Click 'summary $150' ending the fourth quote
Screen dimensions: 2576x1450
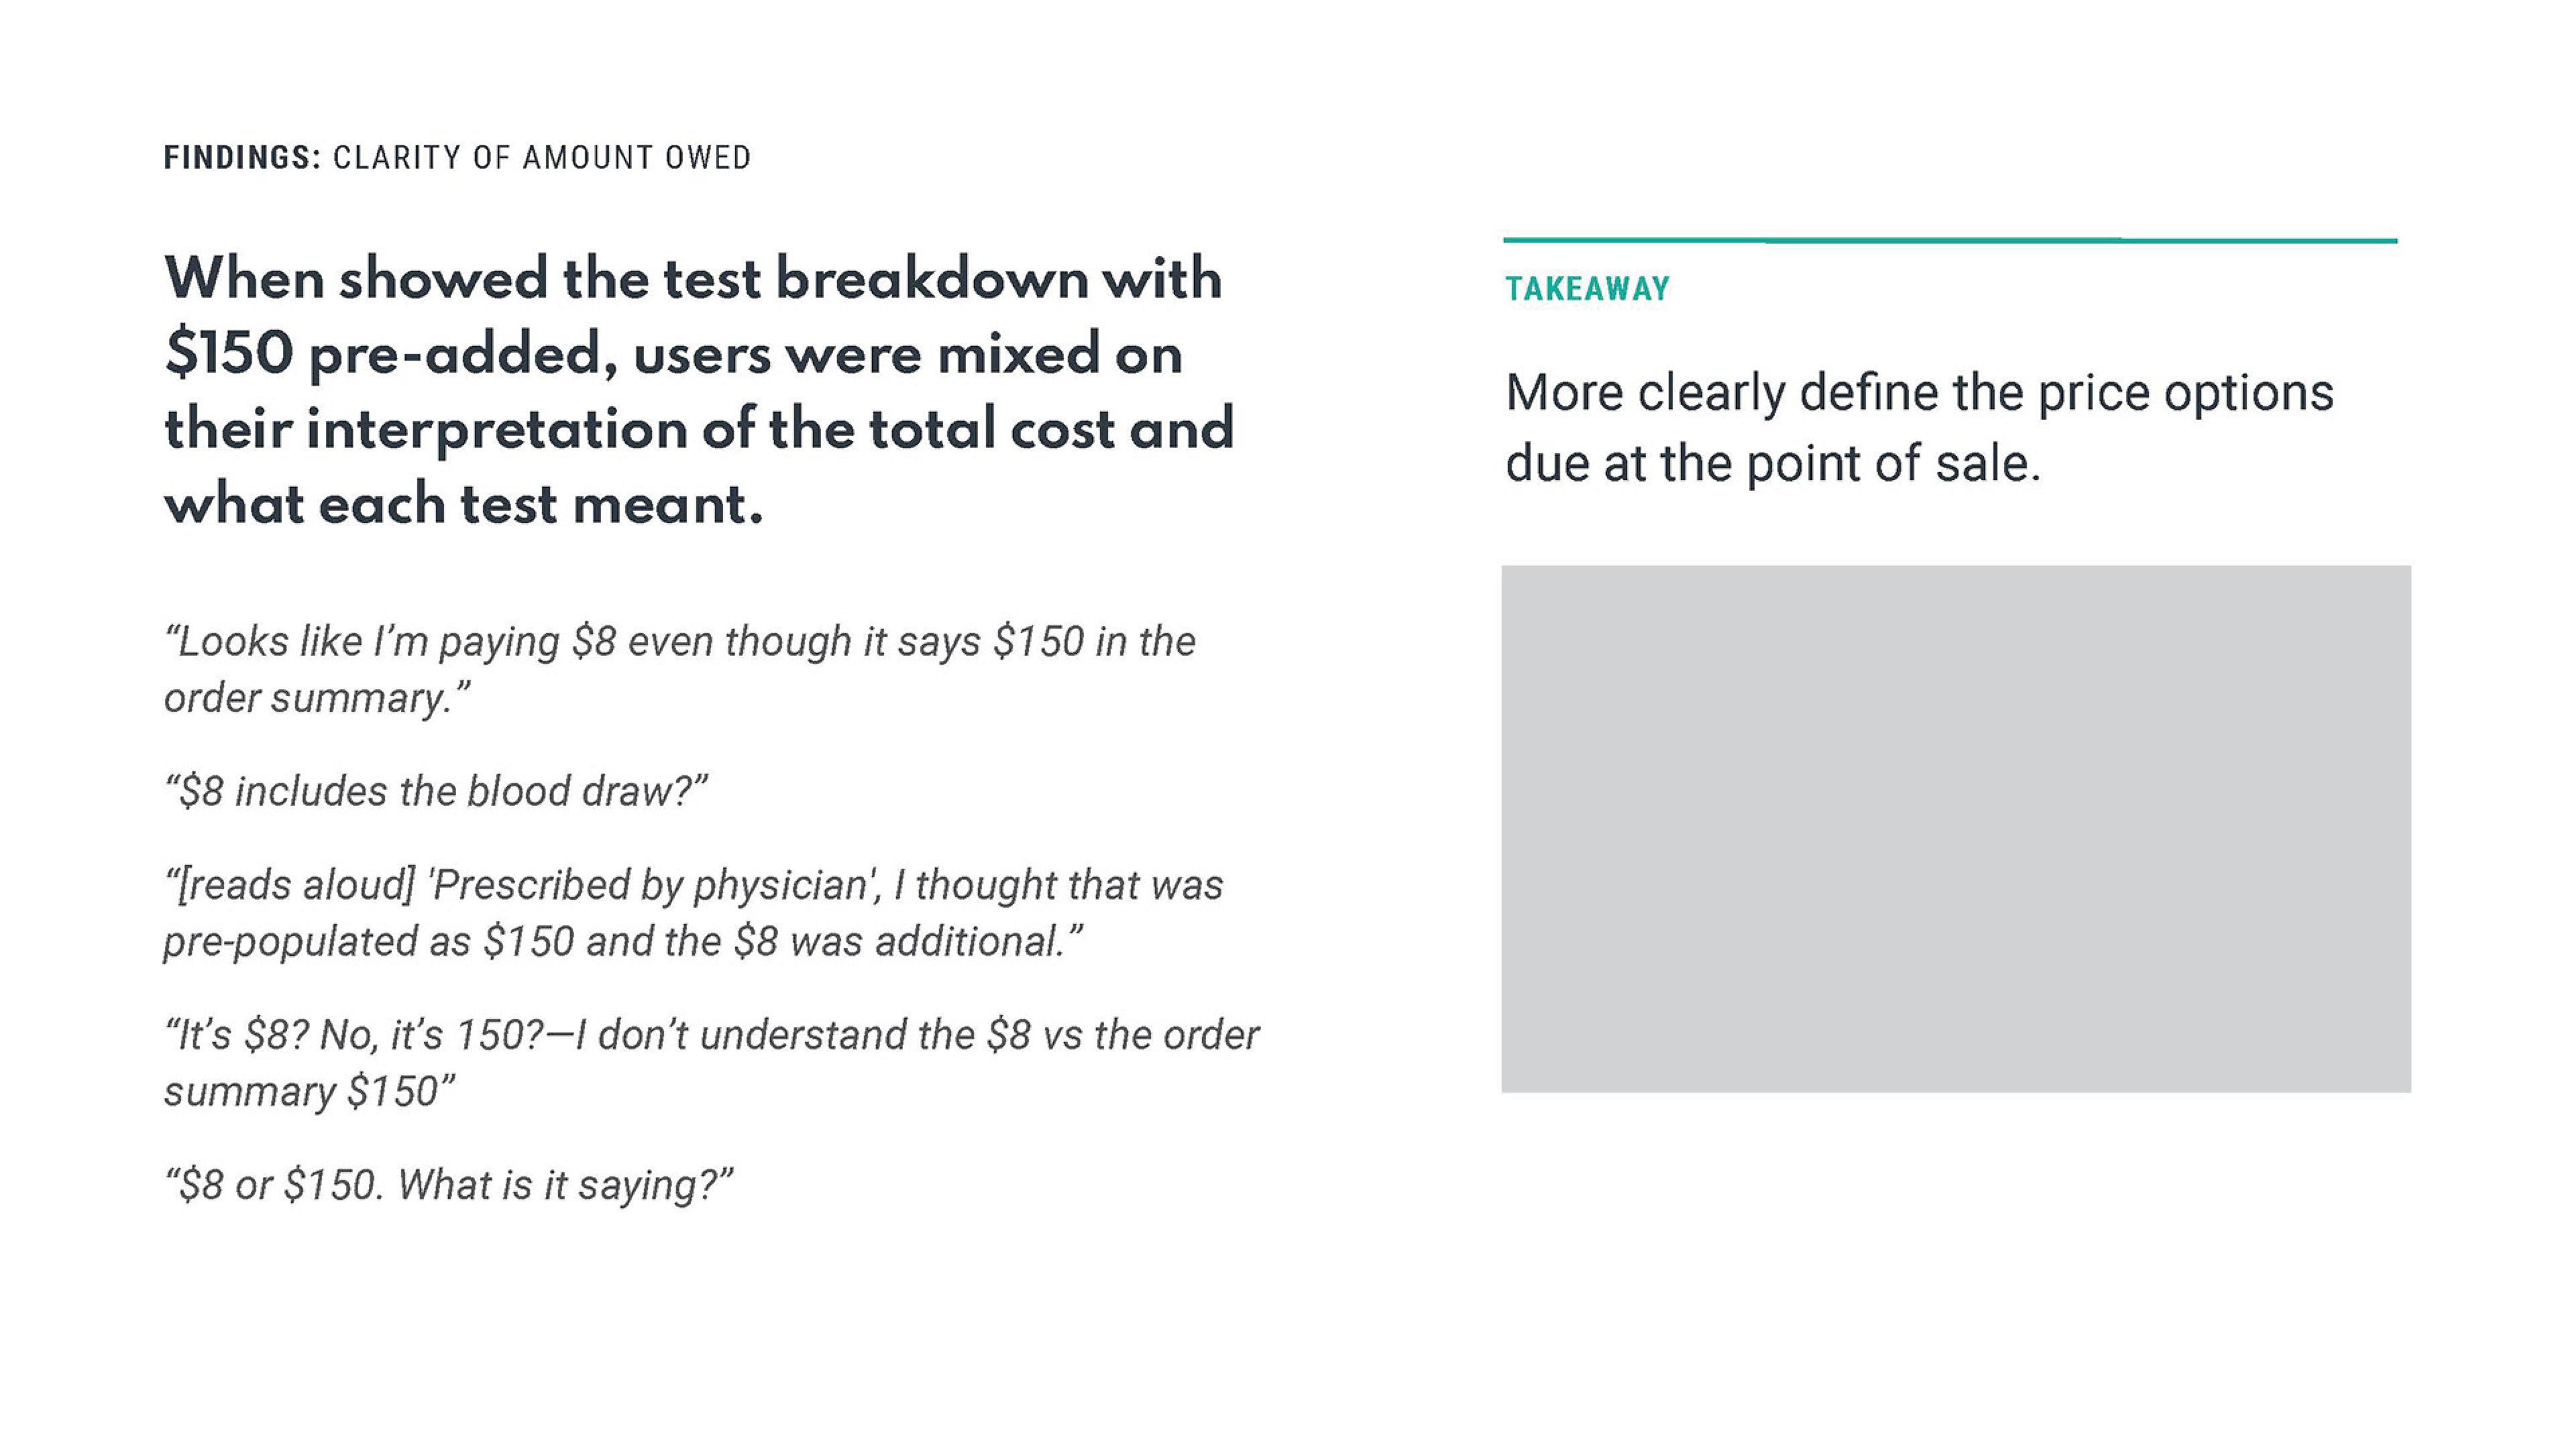(x=309, y=1091)
